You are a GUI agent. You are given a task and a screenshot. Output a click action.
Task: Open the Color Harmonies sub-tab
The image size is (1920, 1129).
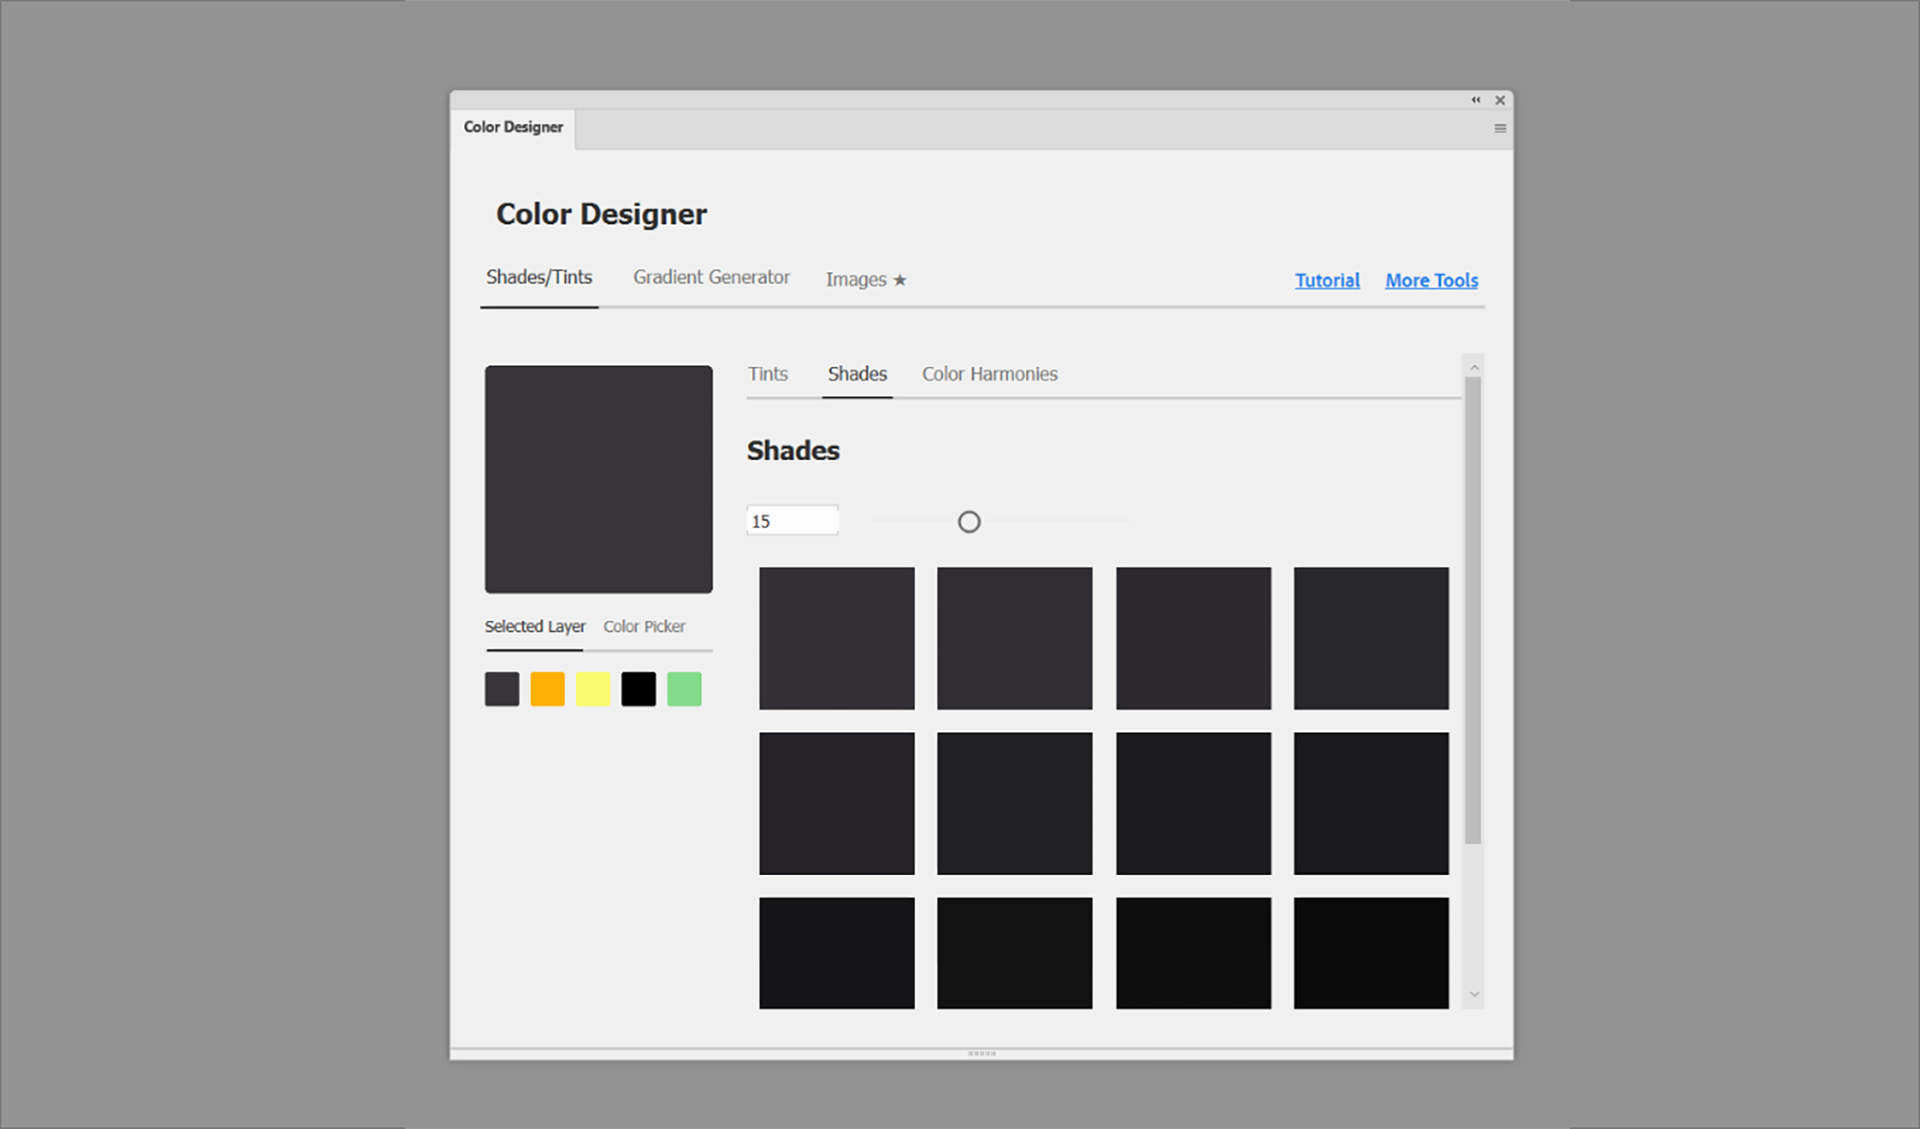pos(989,374)
